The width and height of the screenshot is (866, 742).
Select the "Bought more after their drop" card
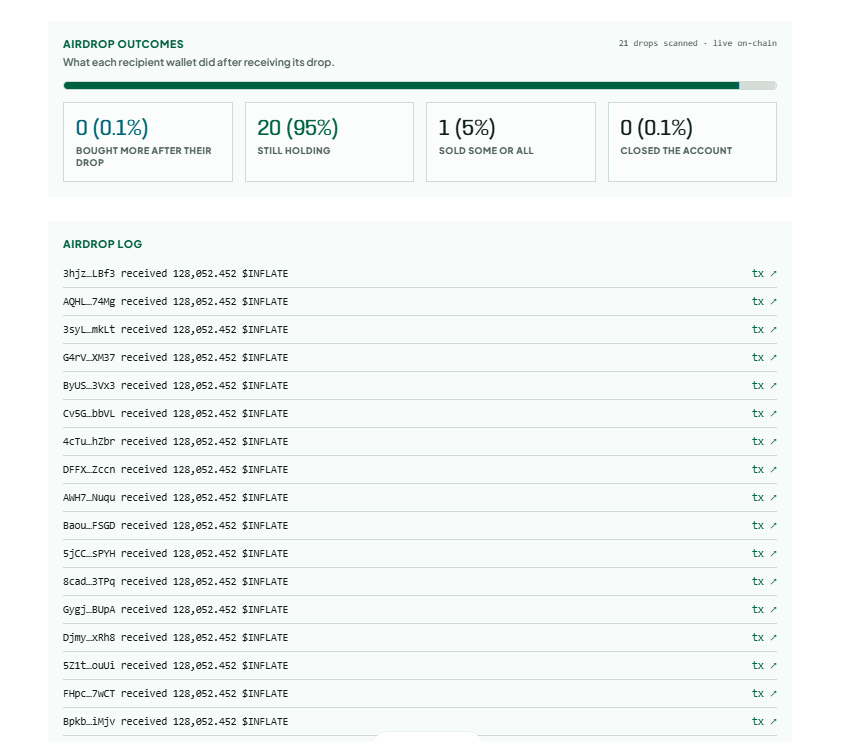148,142
